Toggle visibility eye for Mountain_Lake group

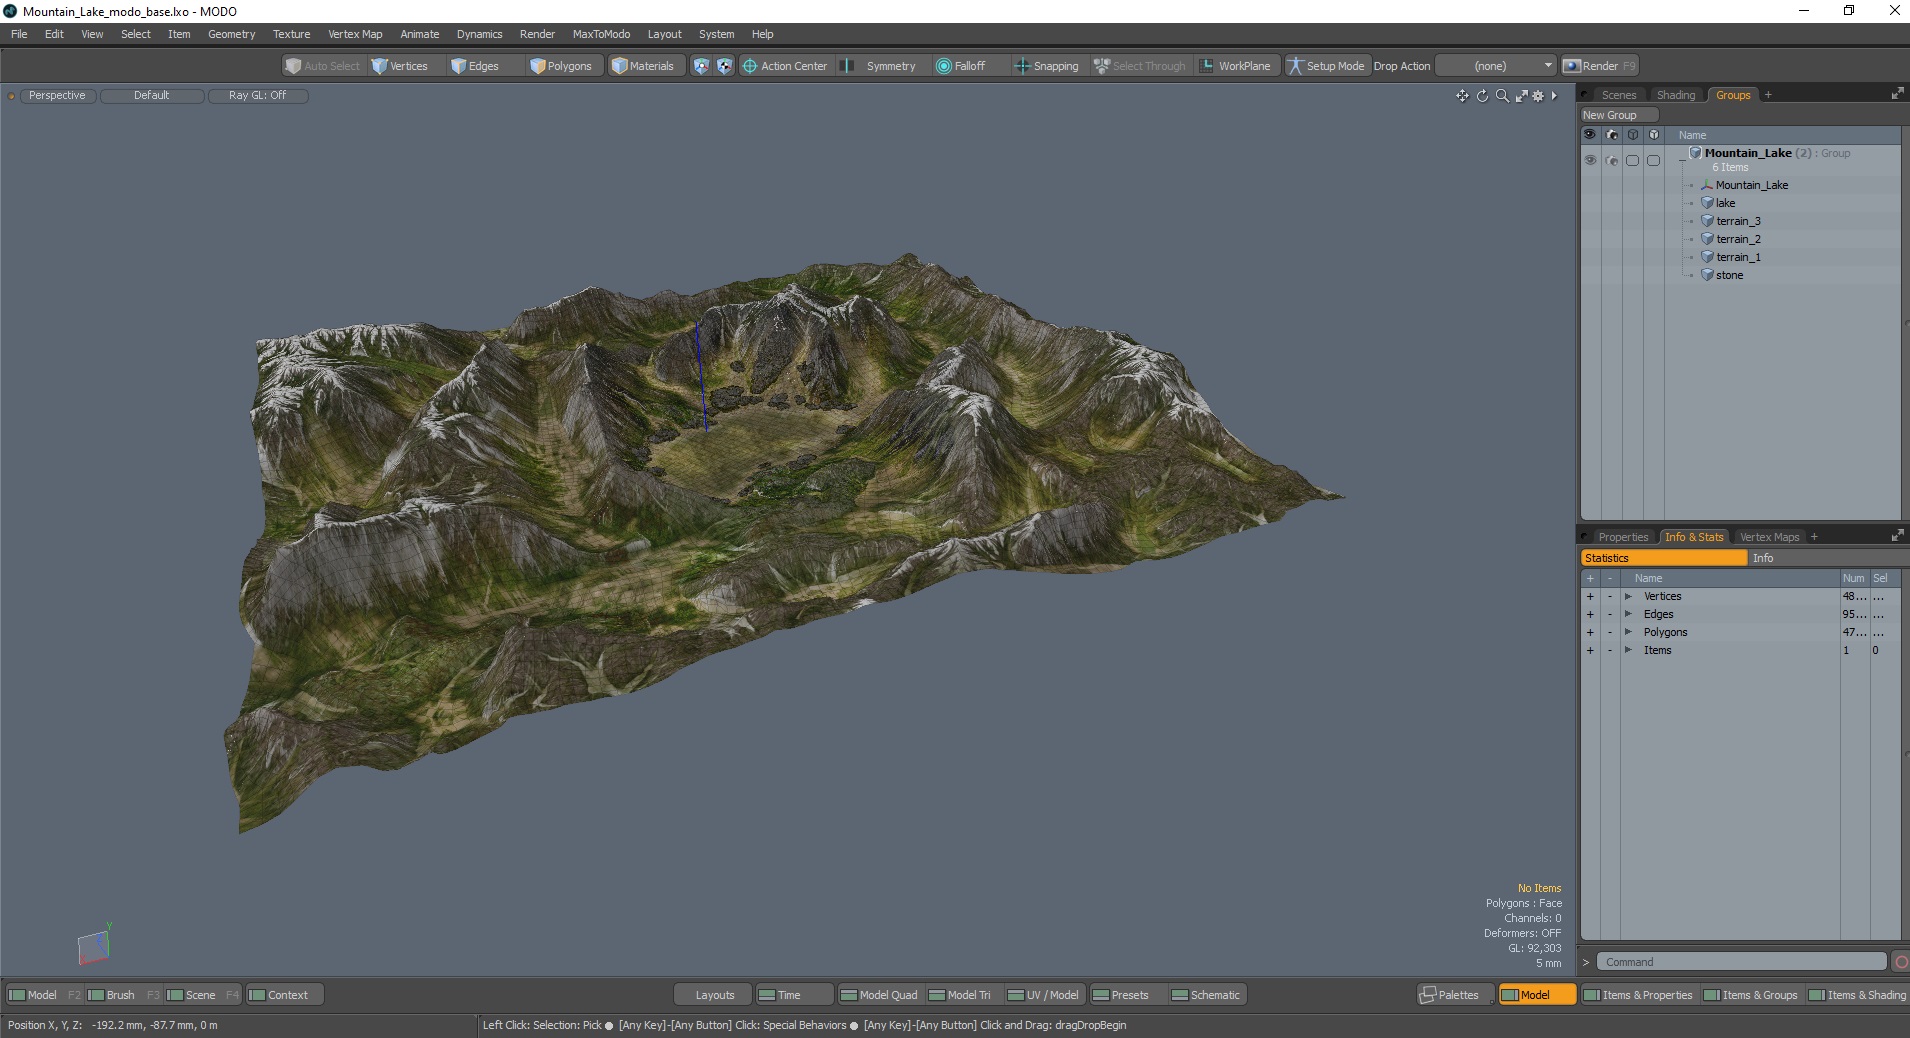1590,160
